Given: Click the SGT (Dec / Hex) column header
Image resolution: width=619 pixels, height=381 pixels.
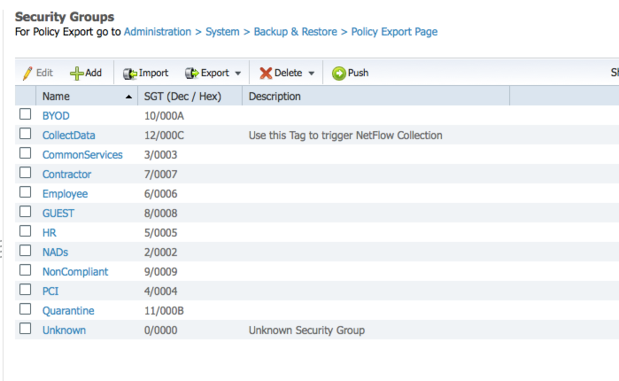Looking at the screenshot, I should point(190,96).
